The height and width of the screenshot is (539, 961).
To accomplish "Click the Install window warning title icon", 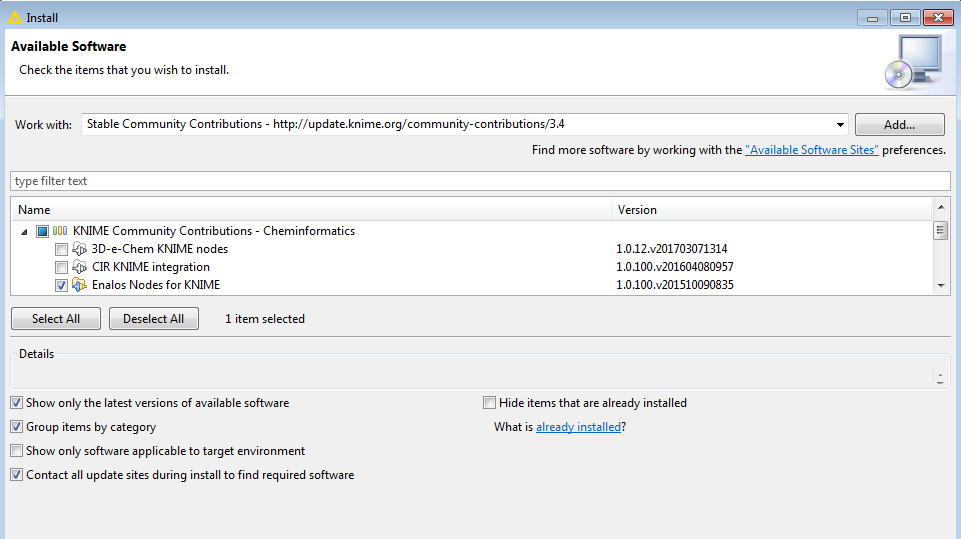I will point(15,18).
